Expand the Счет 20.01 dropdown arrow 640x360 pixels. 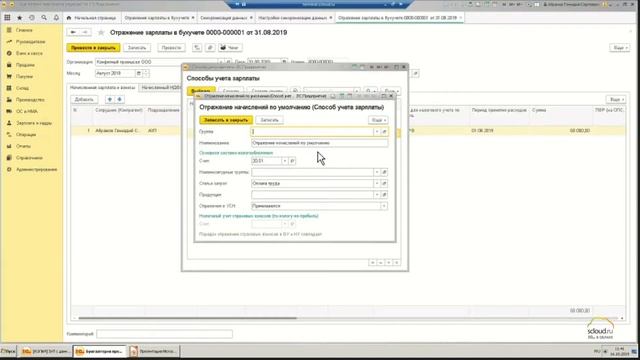285,161
